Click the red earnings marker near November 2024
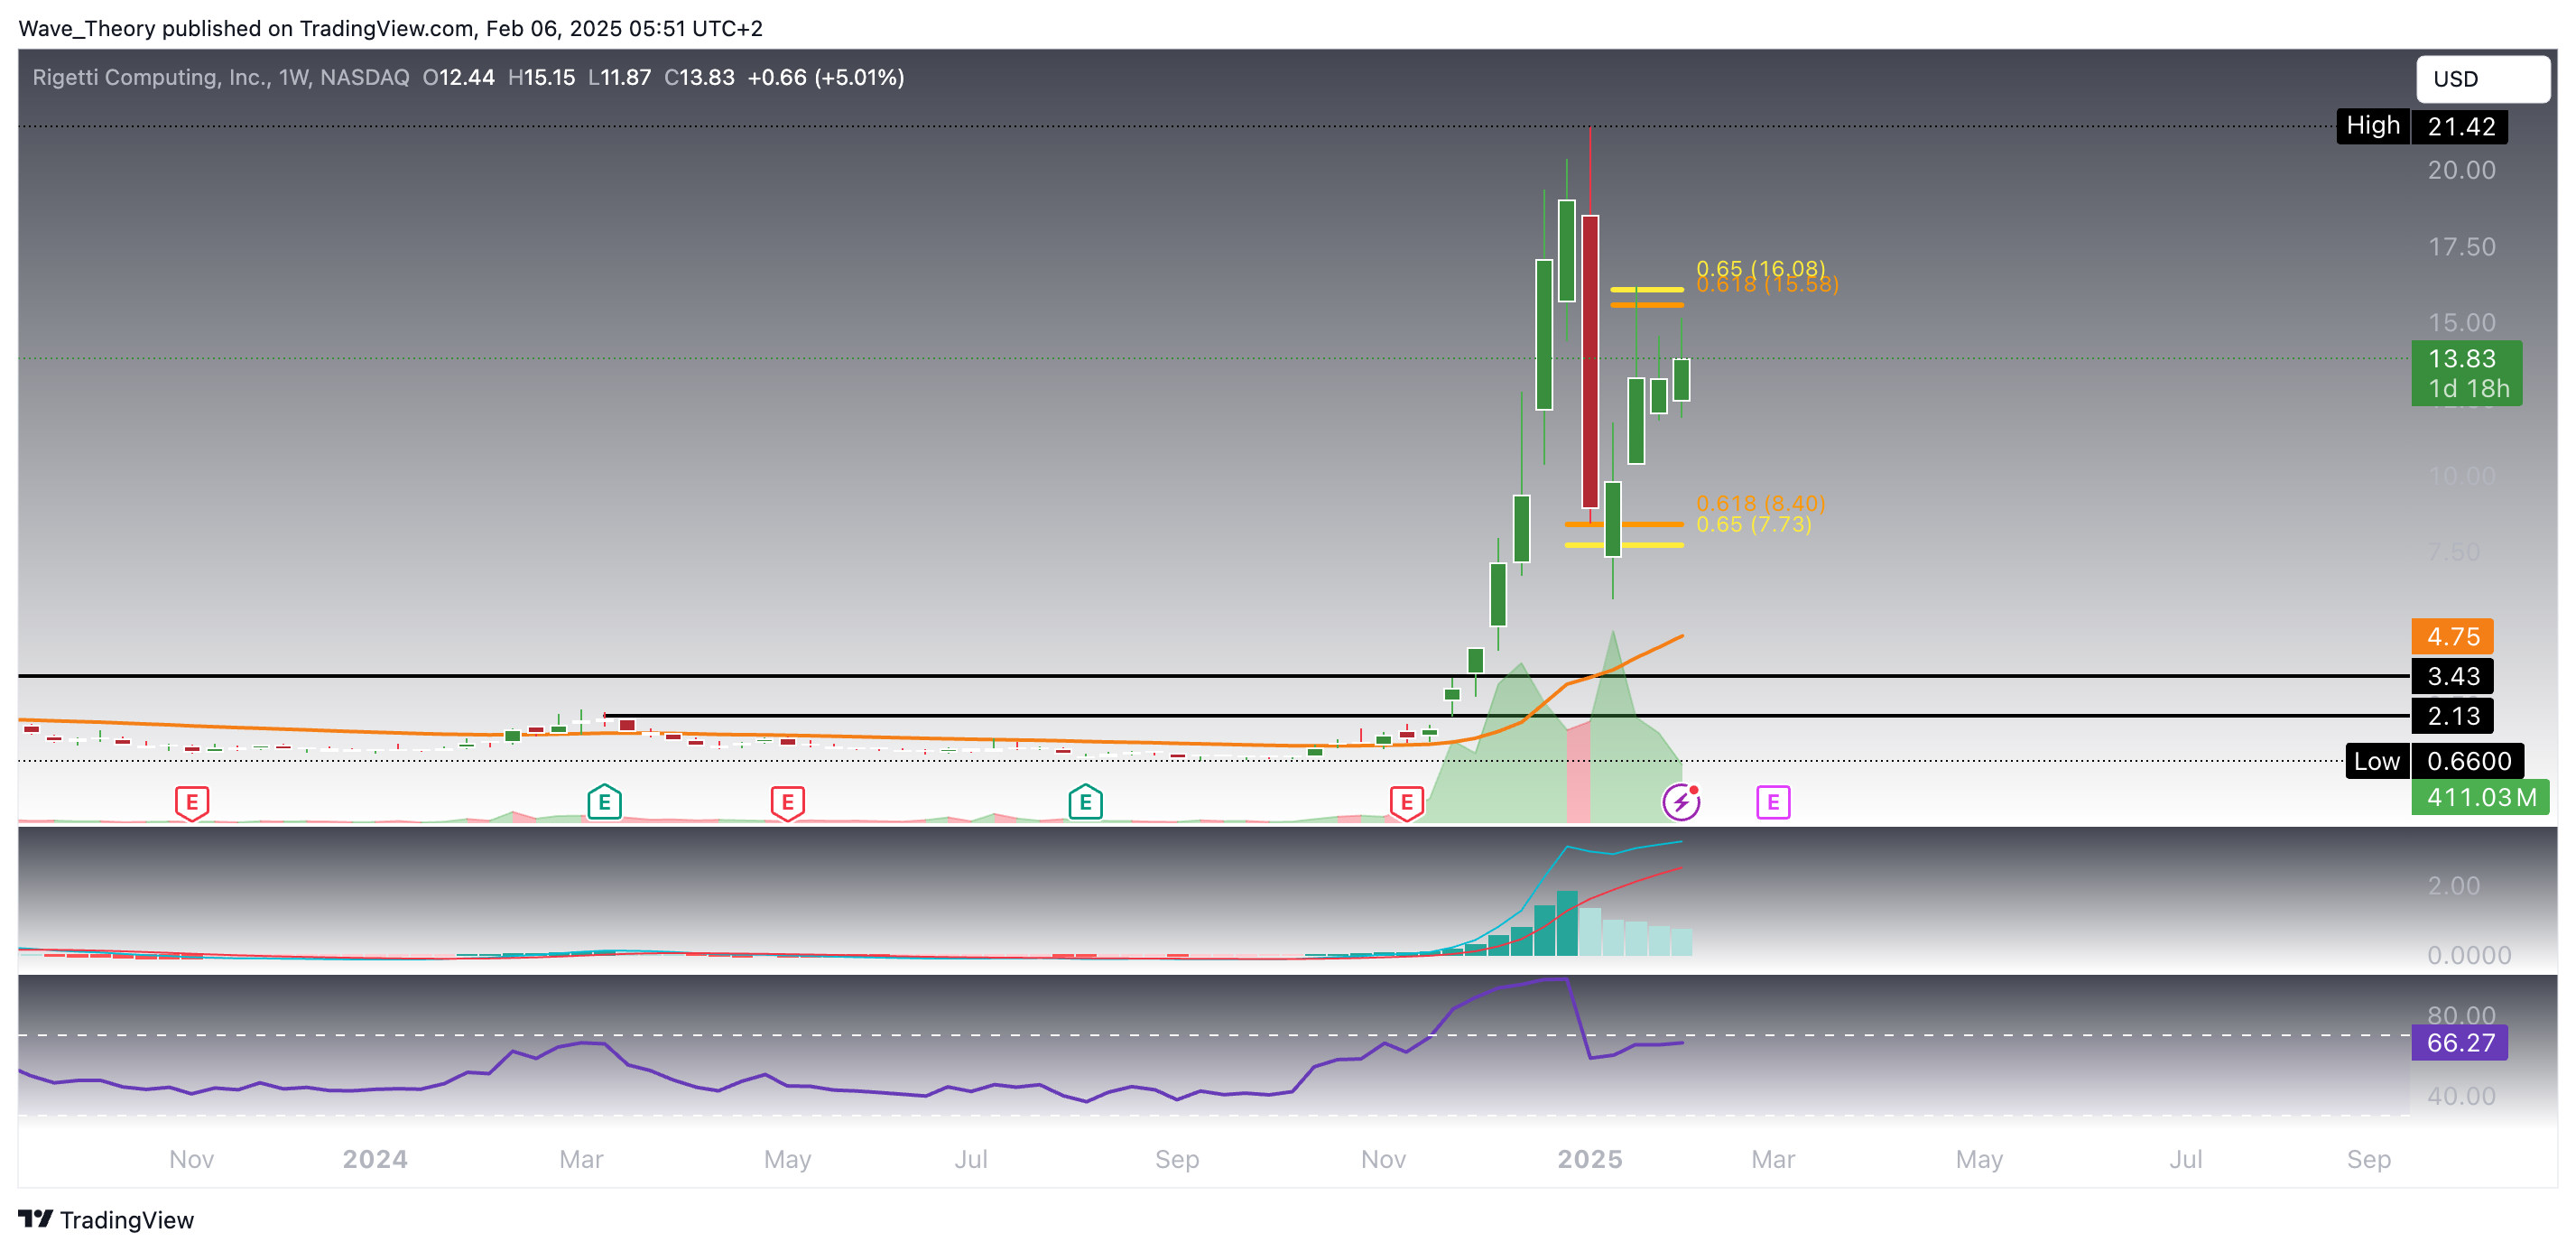 tap(1407, 803)
